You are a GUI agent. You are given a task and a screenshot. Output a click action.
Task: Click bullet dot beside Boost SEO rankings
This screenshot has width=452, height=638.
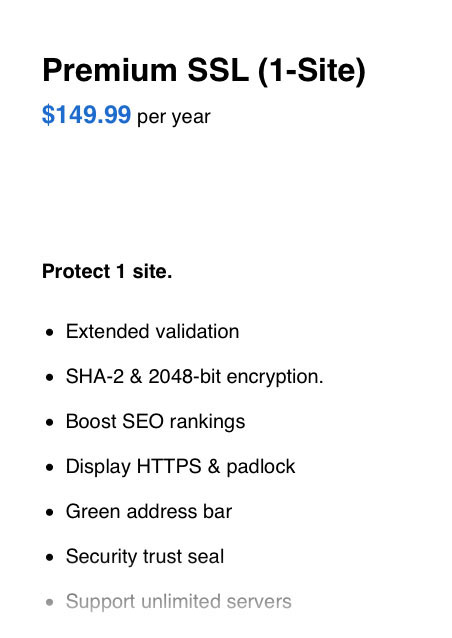tap(50, 422)
